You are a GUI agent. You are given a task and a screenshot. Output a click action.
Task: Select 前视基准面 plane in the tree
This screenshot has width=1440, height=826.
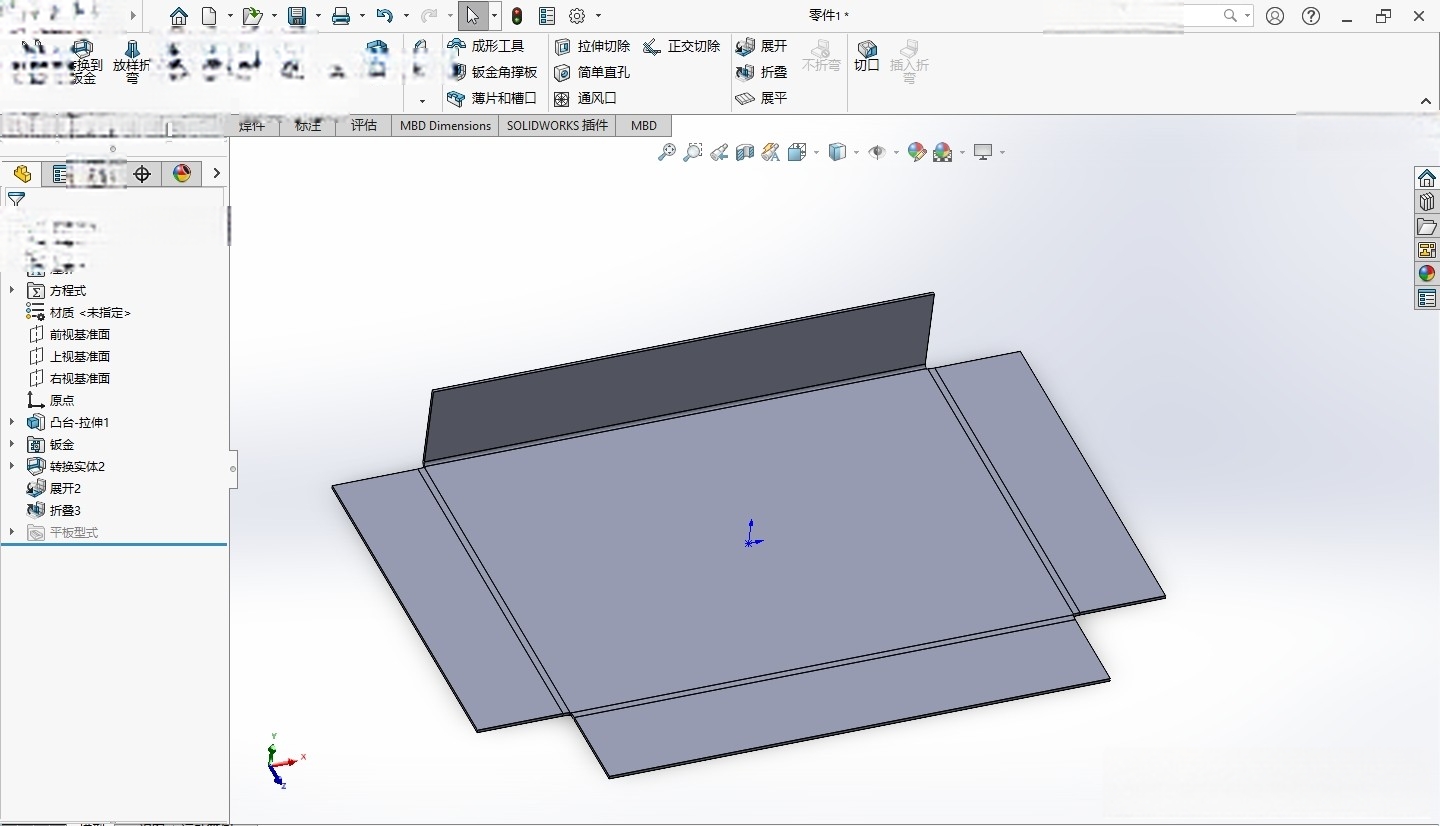69,334
